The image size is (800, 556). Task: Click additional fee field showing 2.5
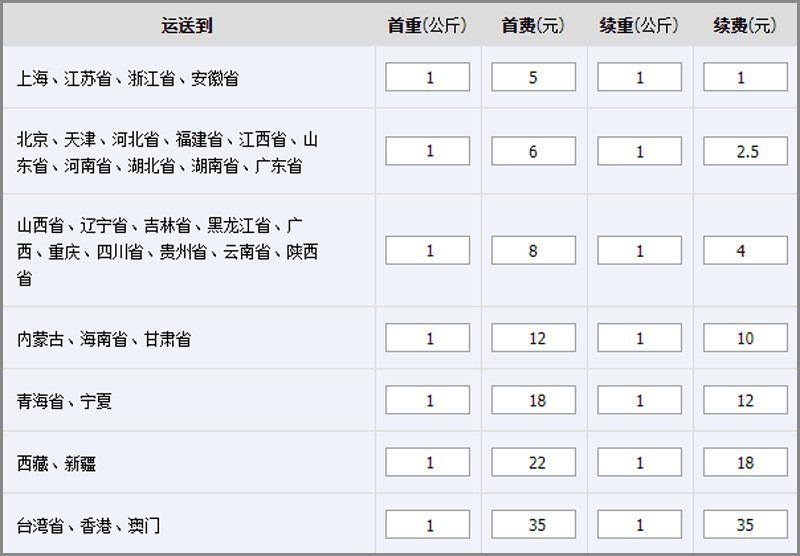(x=745, y=151)
